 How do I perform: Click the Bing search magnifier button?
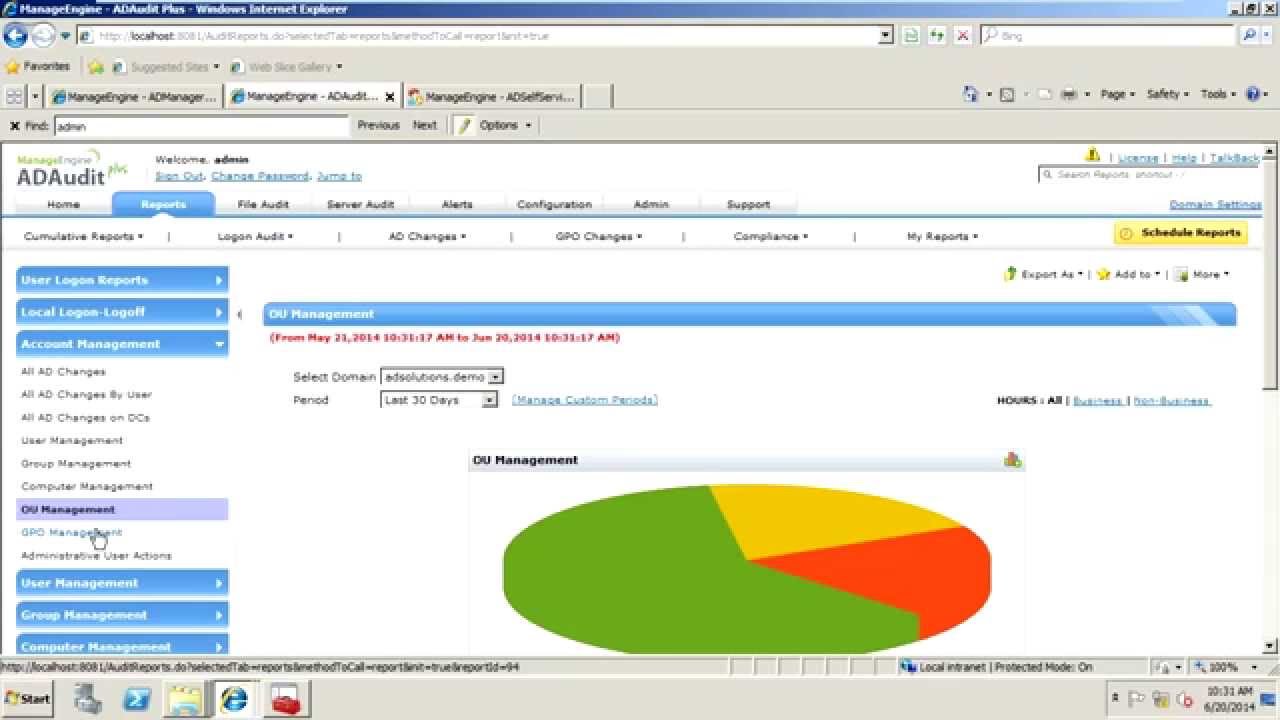click(x=1250, y=36)
